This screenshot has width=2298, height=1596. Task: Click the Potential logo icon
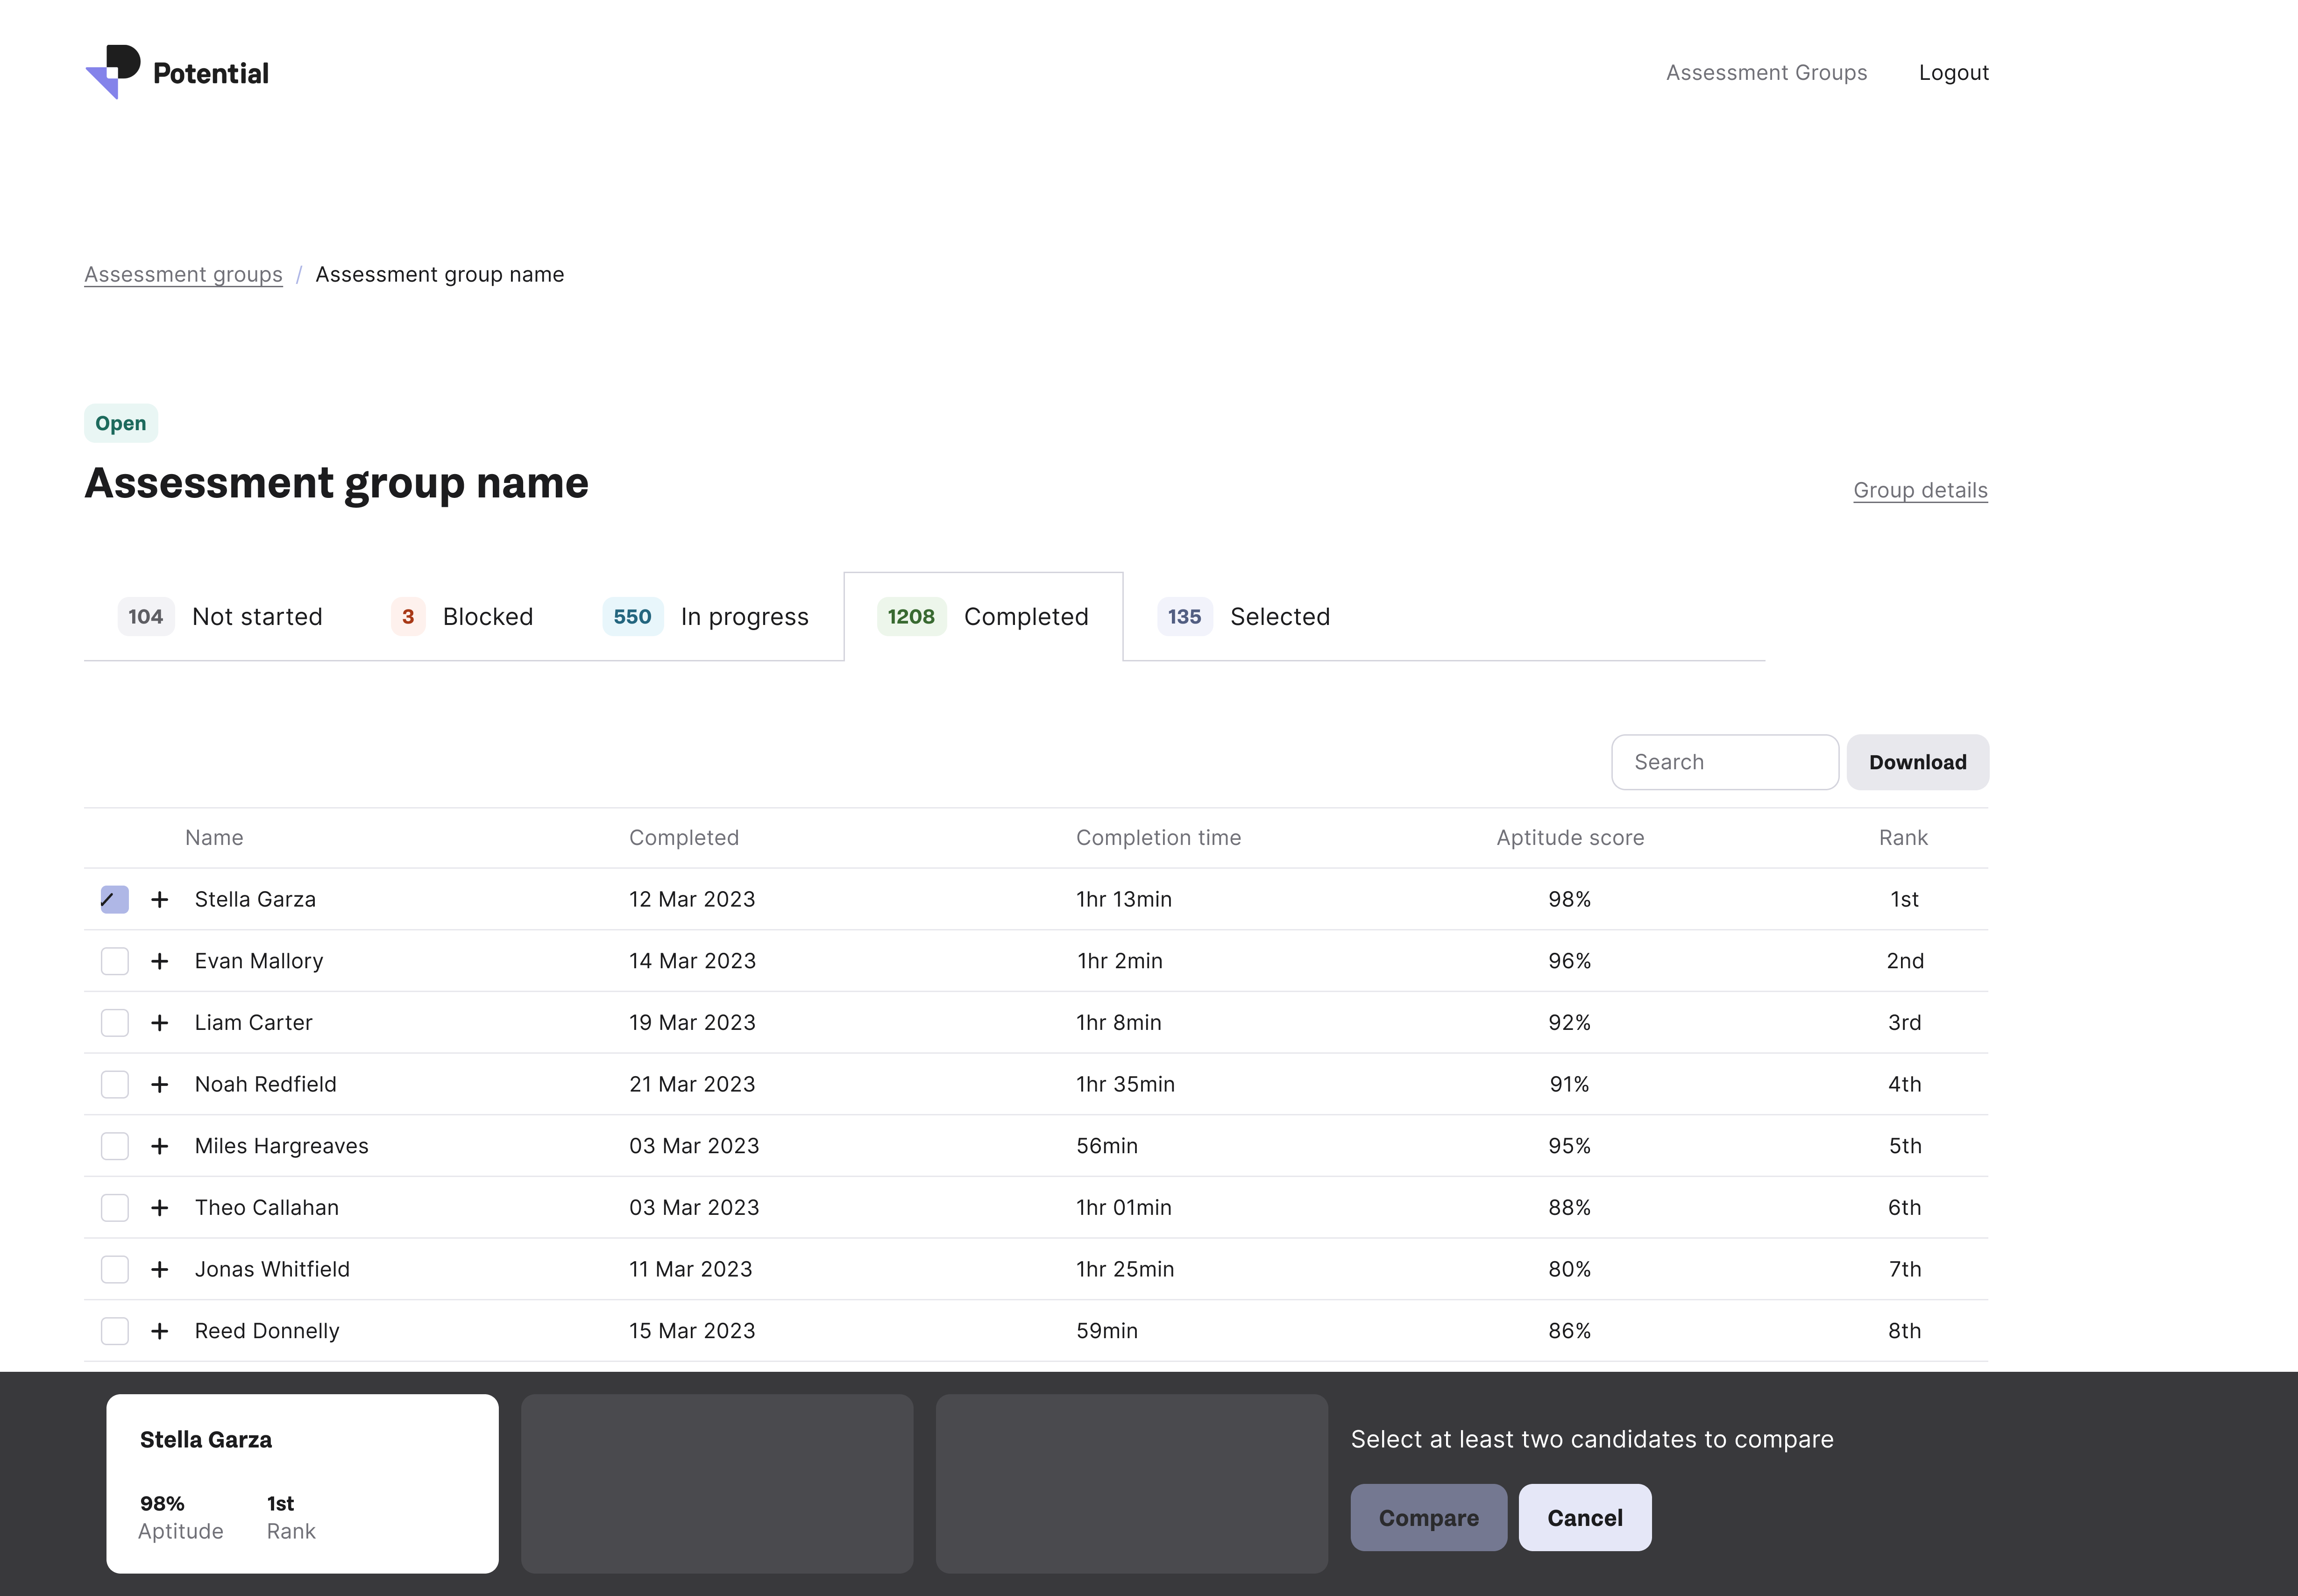pos(113,72)
